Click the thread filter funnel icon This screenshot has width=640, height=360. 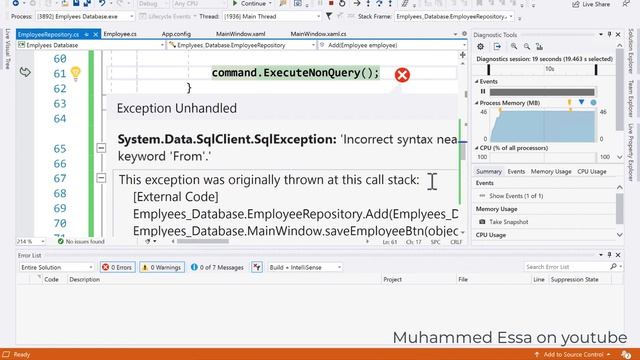[329, 16]
